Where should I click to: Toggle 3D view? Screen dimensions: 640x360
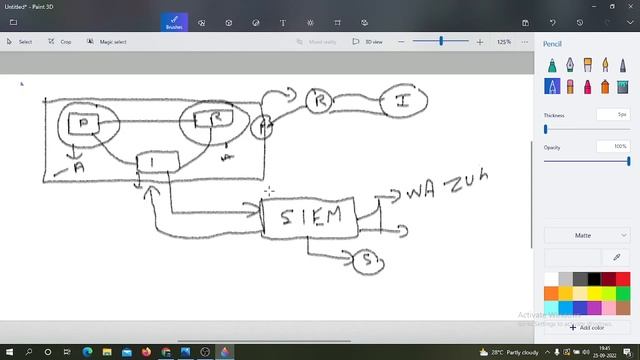367,42
